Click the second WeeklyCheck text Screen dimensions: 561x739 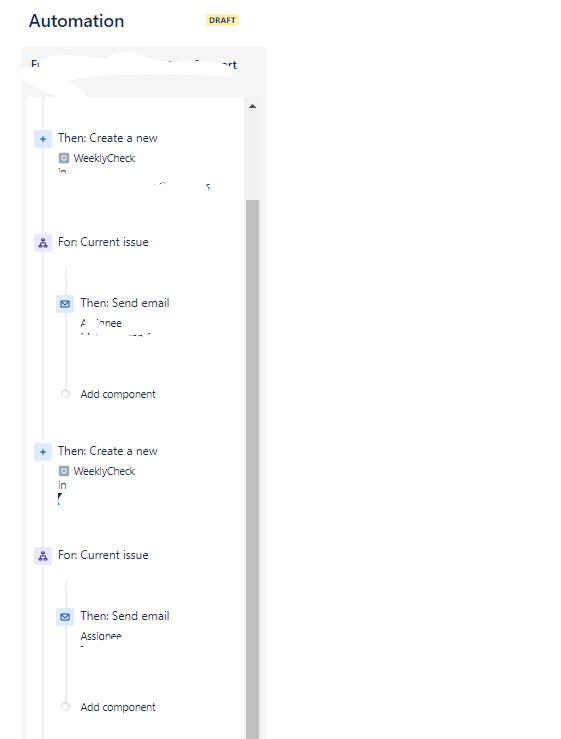[x=104, y=471]
